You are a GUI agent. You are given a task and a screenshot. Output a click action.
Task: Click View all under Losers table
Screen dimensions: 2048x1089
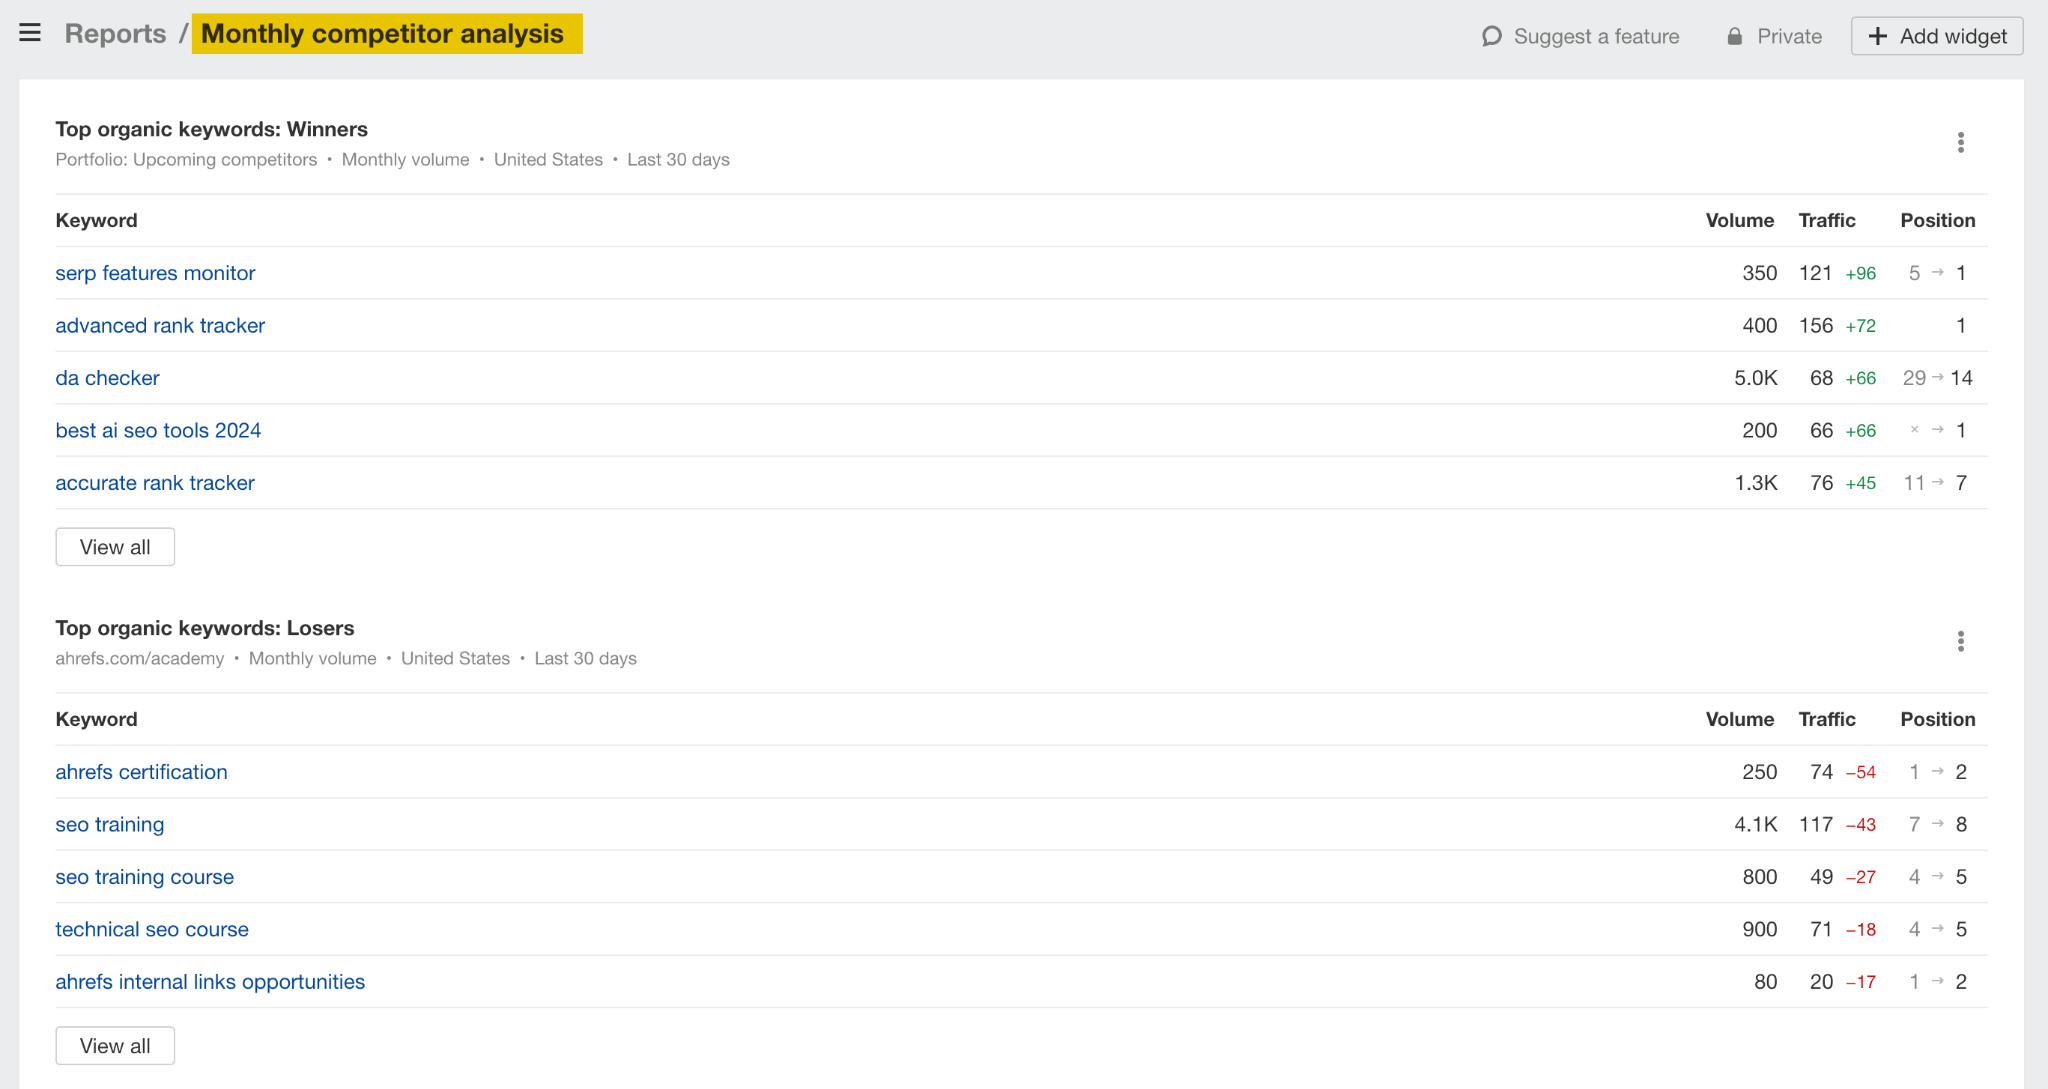click(x=115, y=1046)
